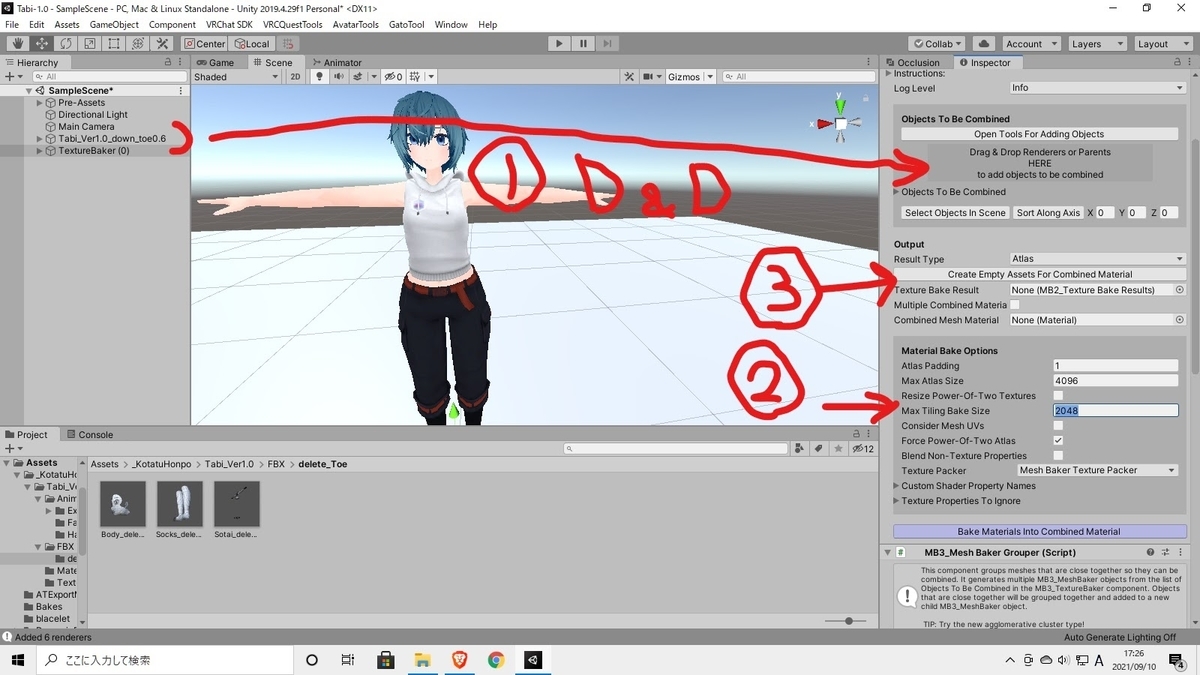Open Shaded draw mode dropdown
1200x675 pixels.
tap(238, 77)
